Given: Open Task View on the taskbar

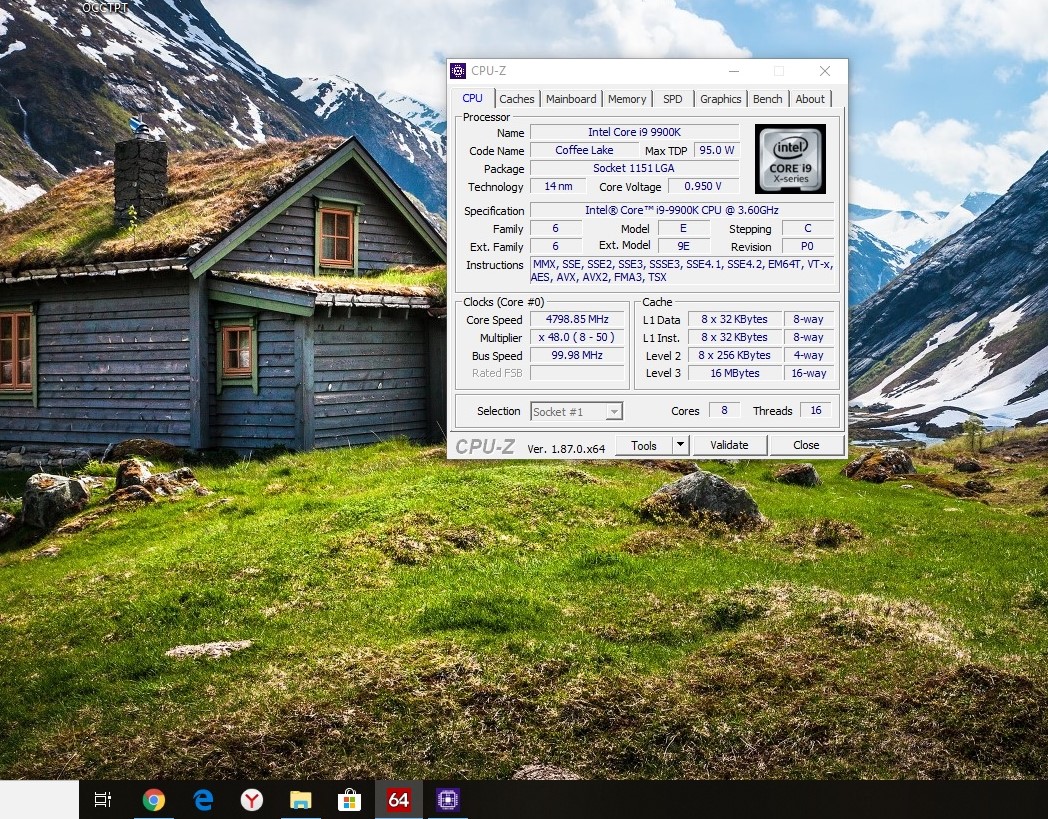Looking at the screenshot, I should point(103,799).
